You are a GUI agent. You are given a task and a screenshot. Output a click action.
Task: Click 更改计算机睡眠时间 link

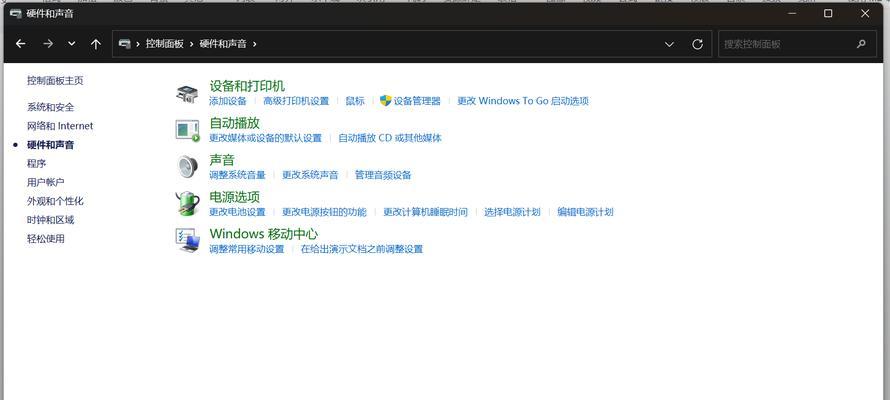tap(425, 212)
